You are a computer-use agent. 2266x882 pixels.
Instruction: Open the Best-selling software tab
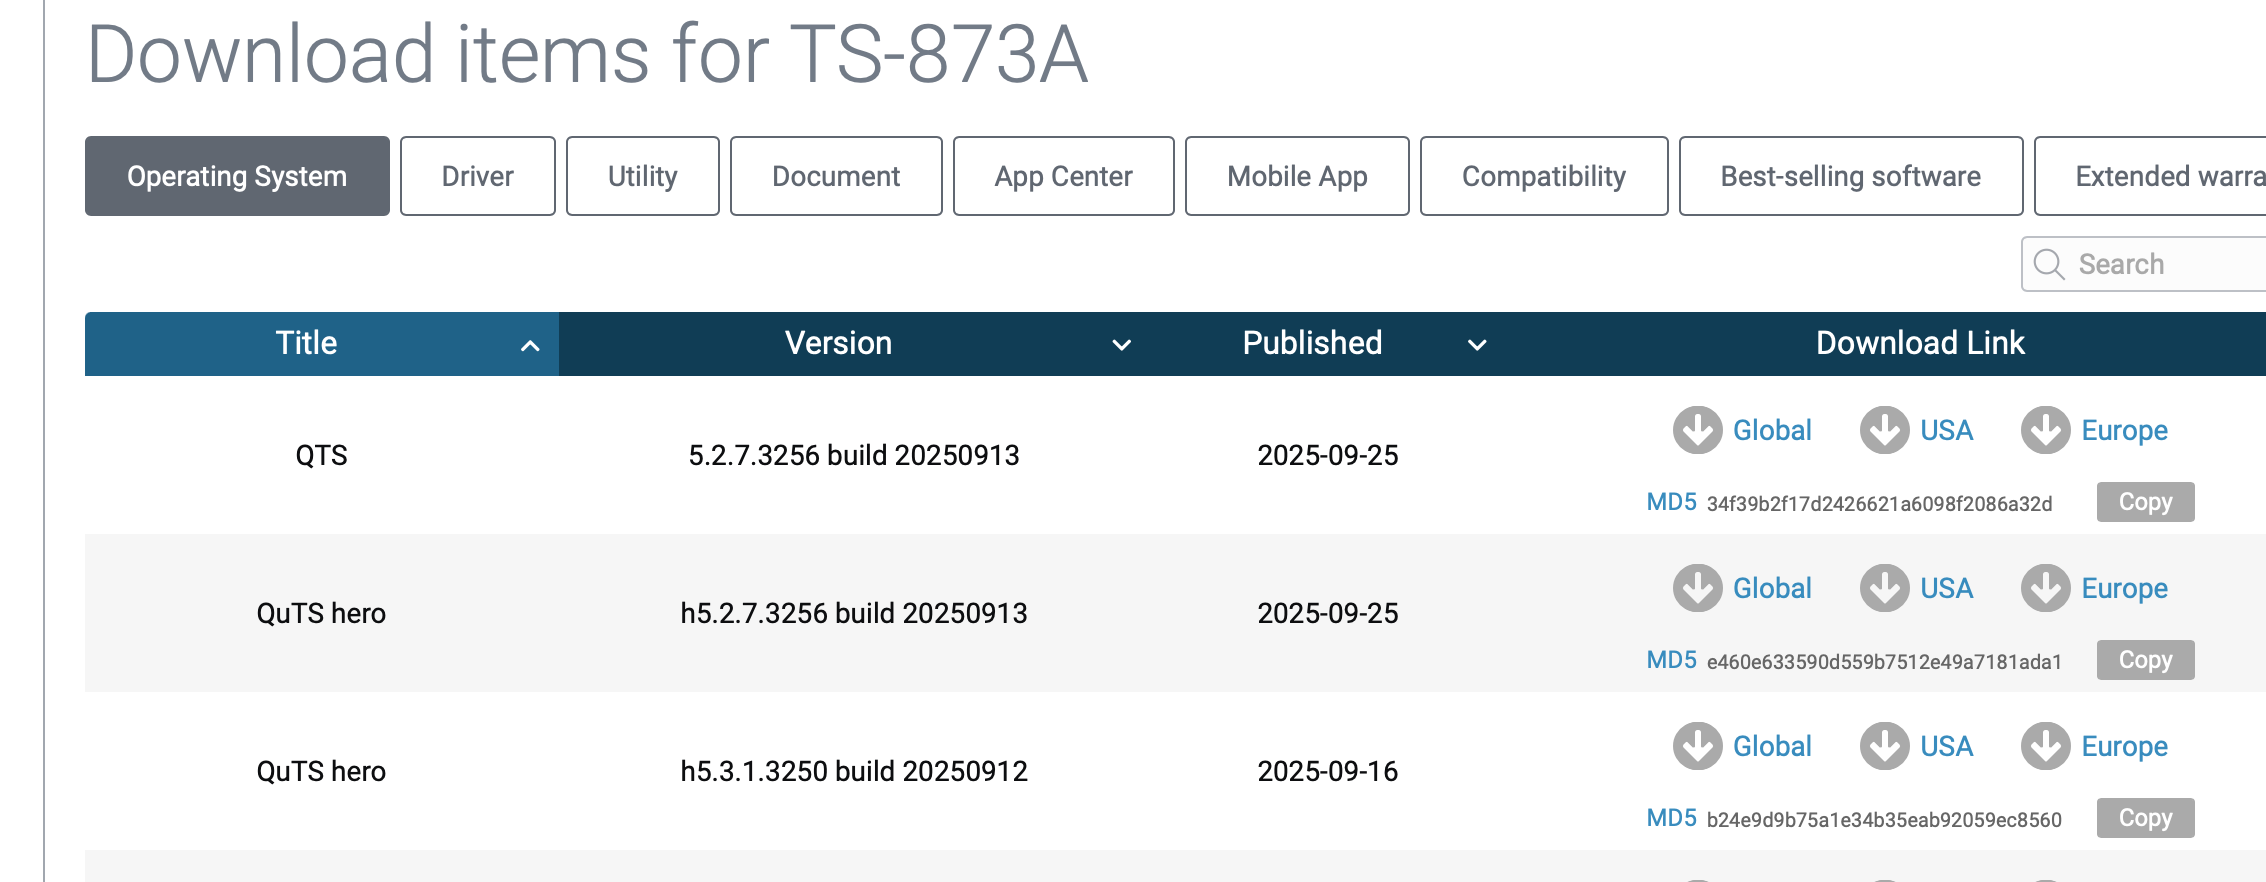(x=1850, y=176)
